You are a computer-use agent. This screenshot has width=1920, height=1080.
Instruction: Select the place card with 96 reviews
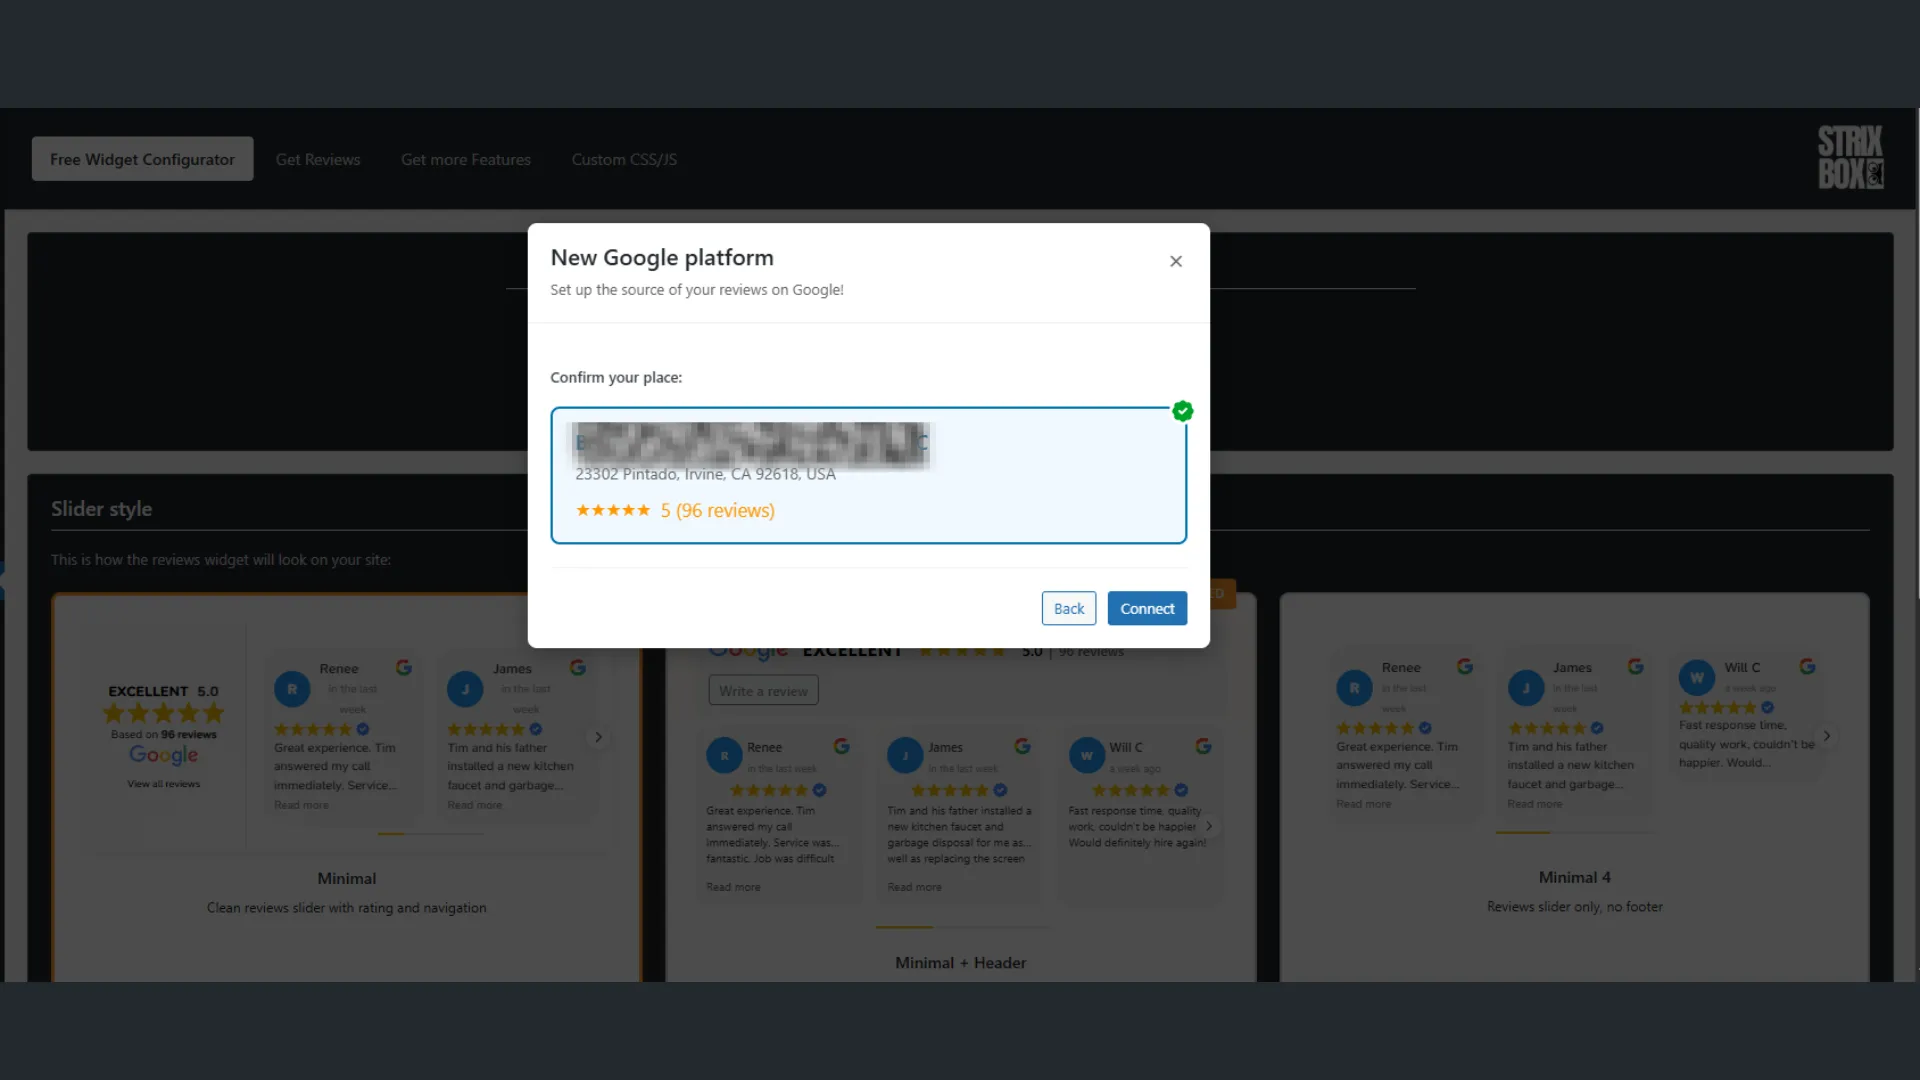pyautogui.click(x=868, y=475)
